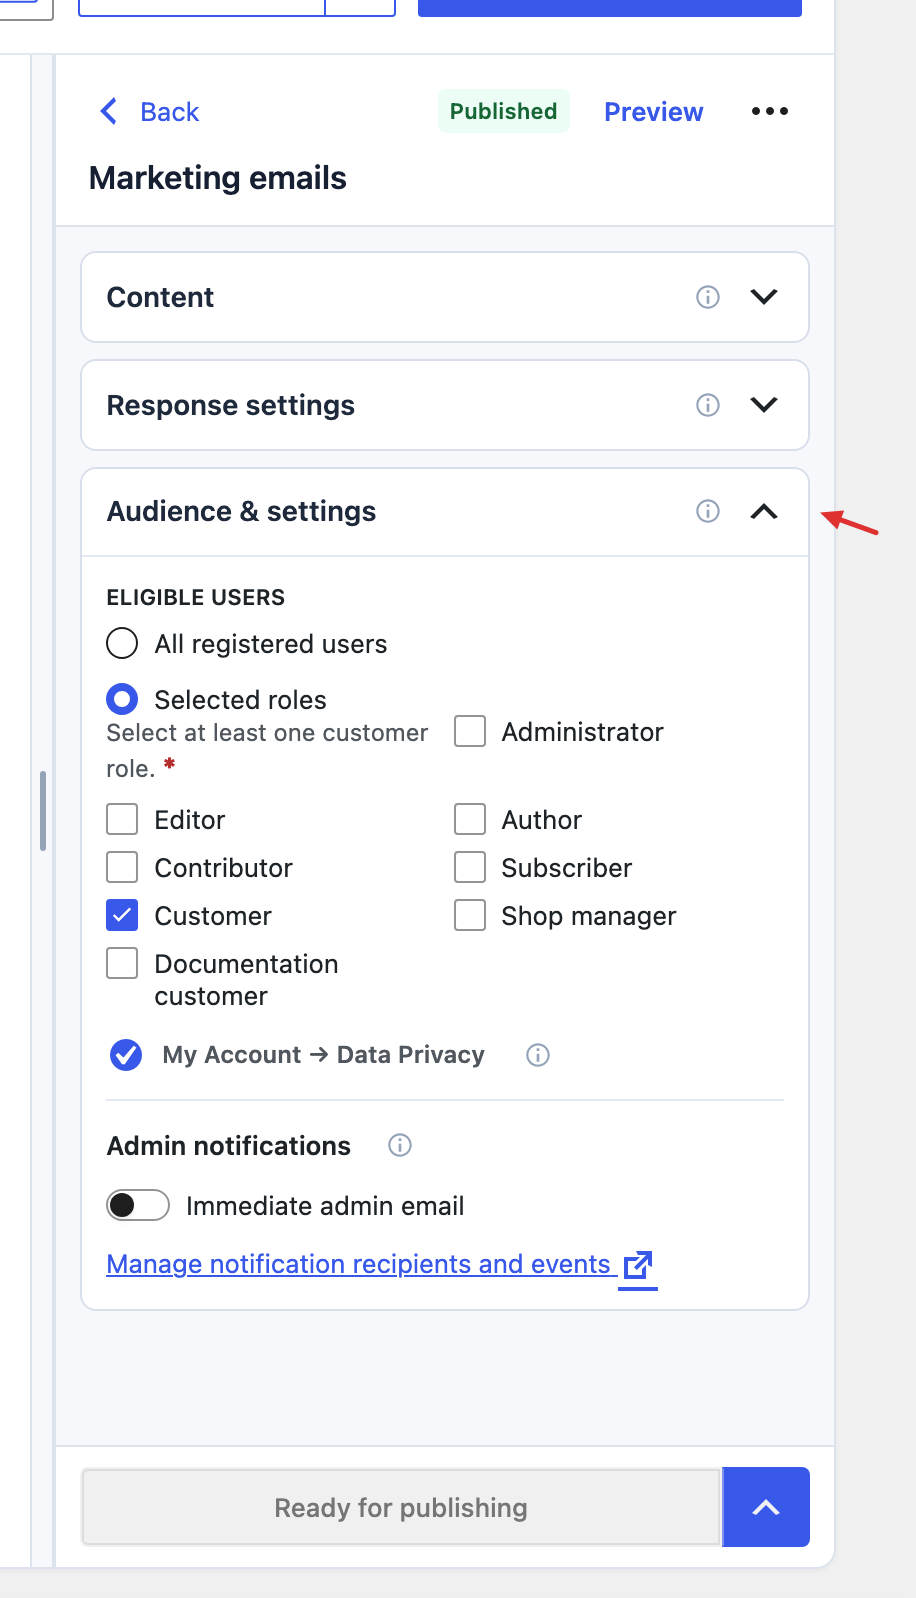
Task: Select All registered users radio
Action: pos(122,643)
